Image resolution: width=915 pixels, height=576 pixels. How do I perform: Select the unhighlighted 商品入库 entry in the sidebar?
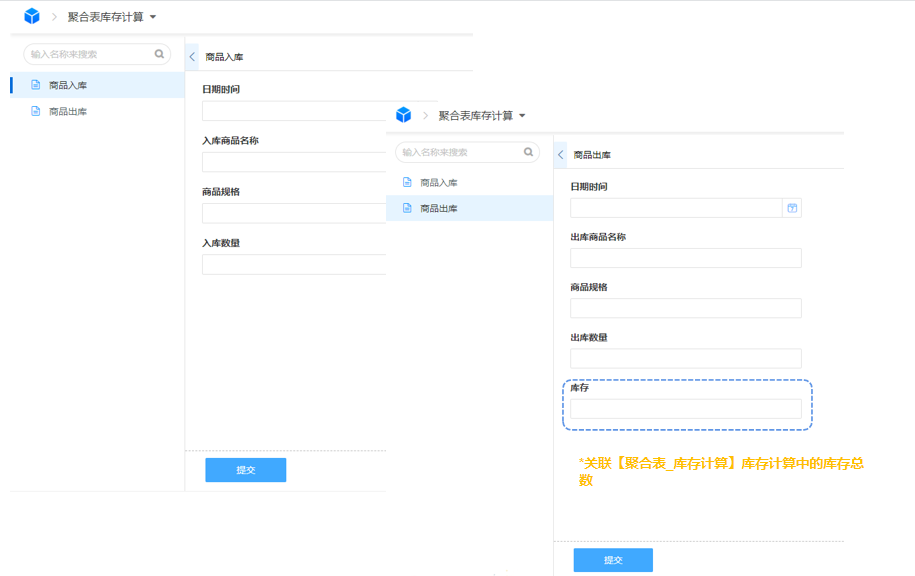438,183
